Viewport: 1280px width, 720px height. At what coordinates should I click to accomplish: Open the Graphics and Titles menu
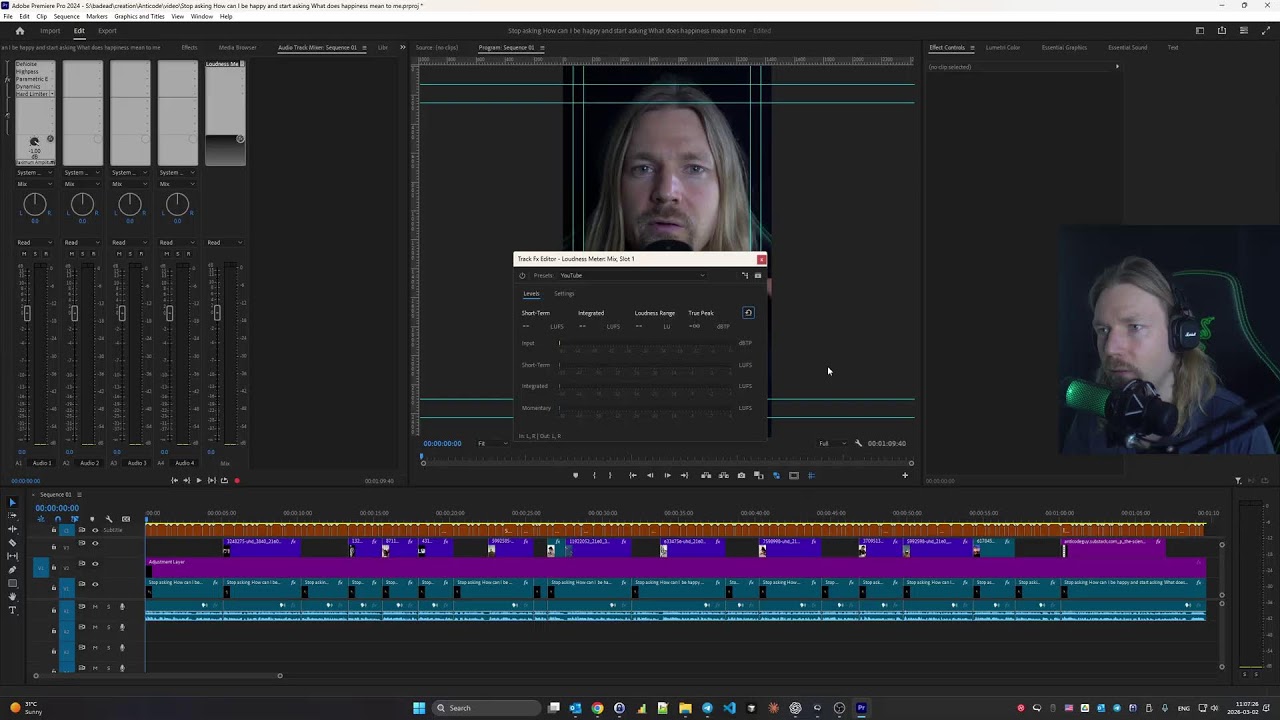139,17
